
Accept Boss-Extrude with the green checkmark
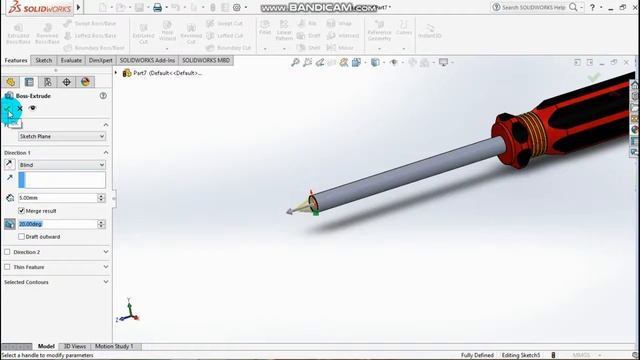[8, 108]
